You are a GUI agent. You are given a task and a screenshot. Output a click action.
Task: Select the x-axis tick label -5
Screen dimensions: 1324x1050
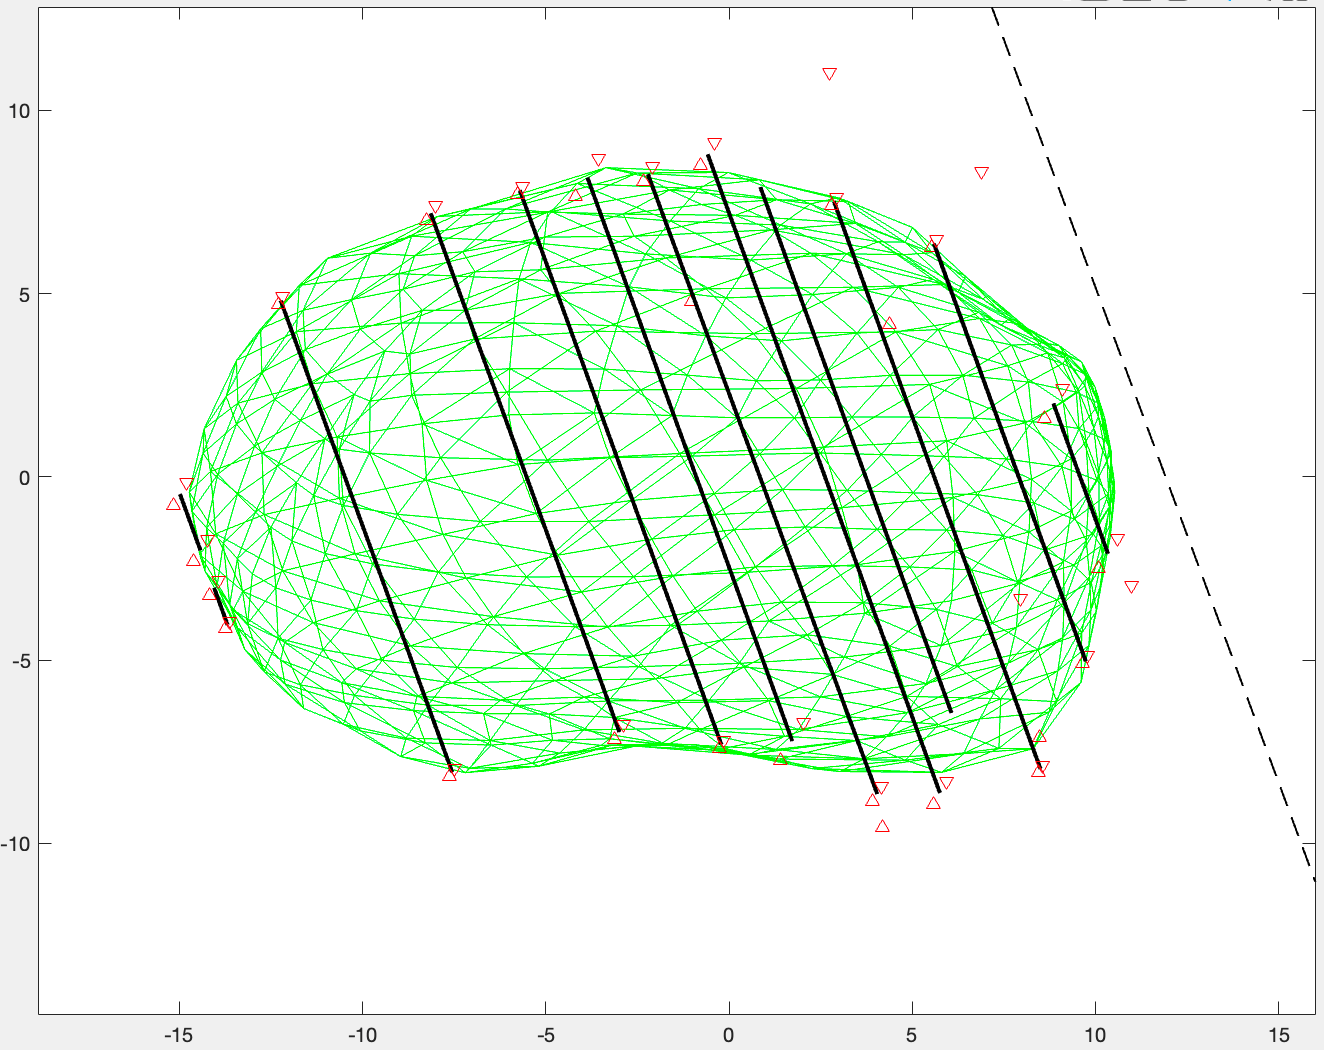click(545, 1035)
